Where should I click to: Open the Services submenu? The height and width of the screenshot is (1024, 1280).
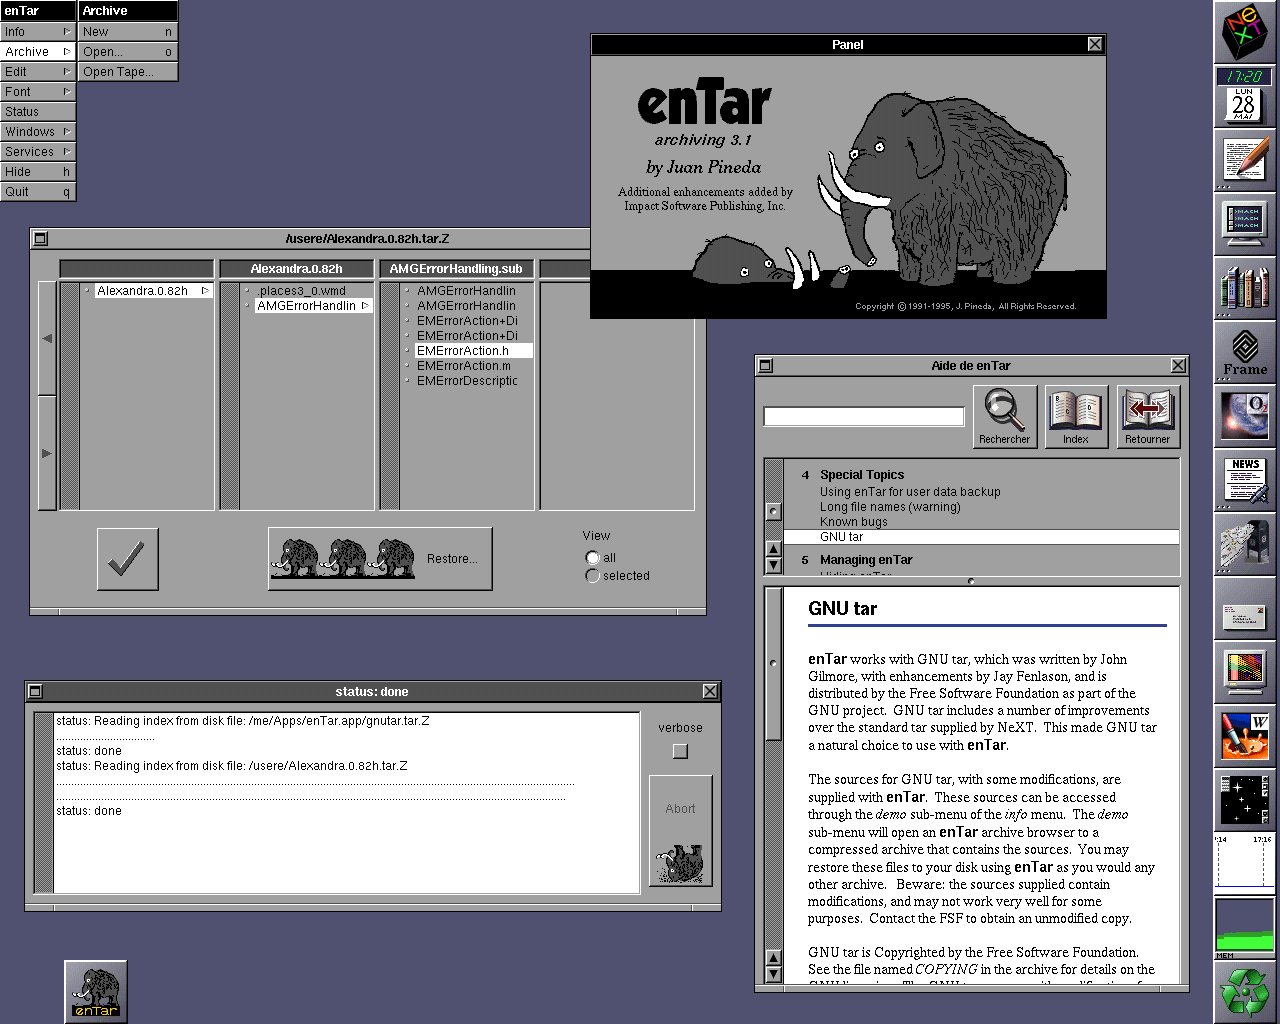click(38, 152)
